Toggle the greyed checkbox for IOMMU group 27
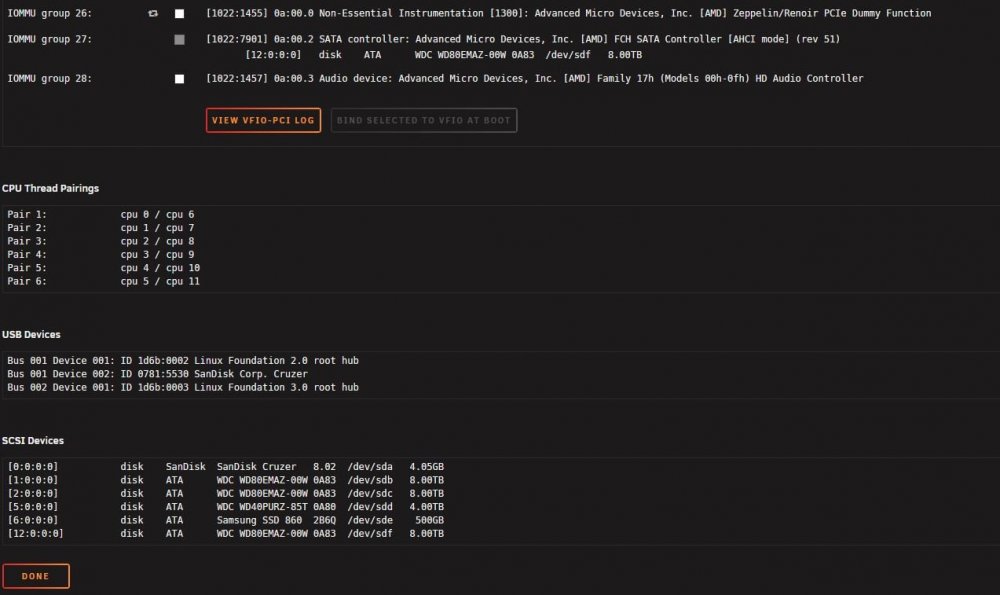 point(179,40)
